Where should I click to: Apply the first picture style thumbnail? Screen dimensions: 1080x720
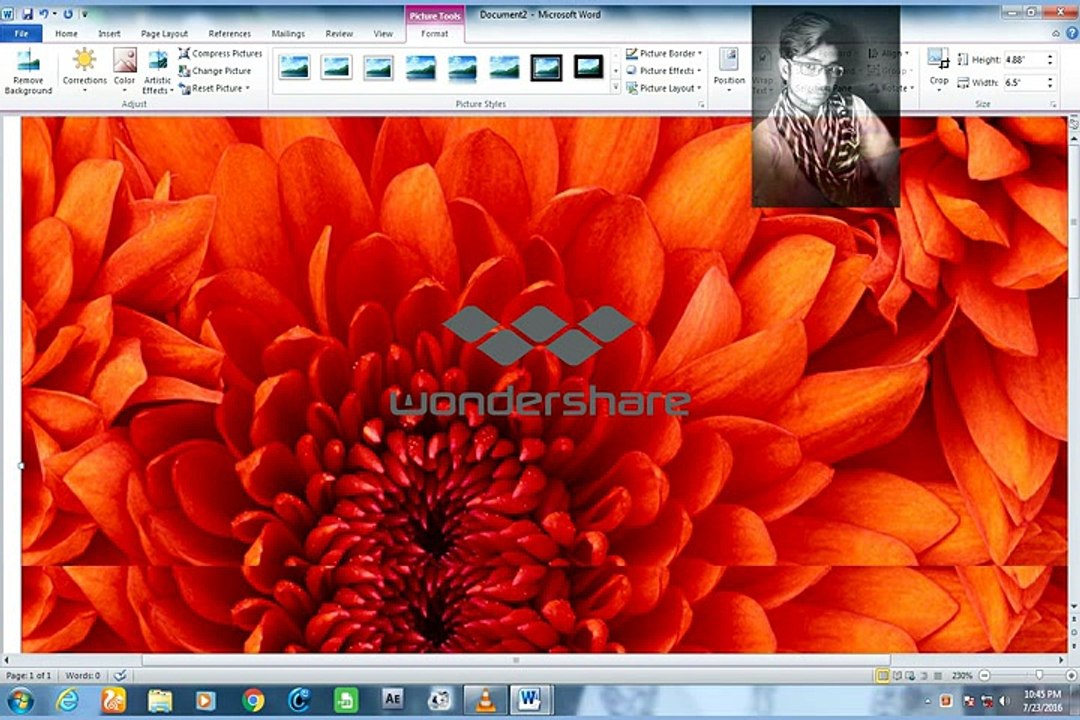[x=294, y=67]
